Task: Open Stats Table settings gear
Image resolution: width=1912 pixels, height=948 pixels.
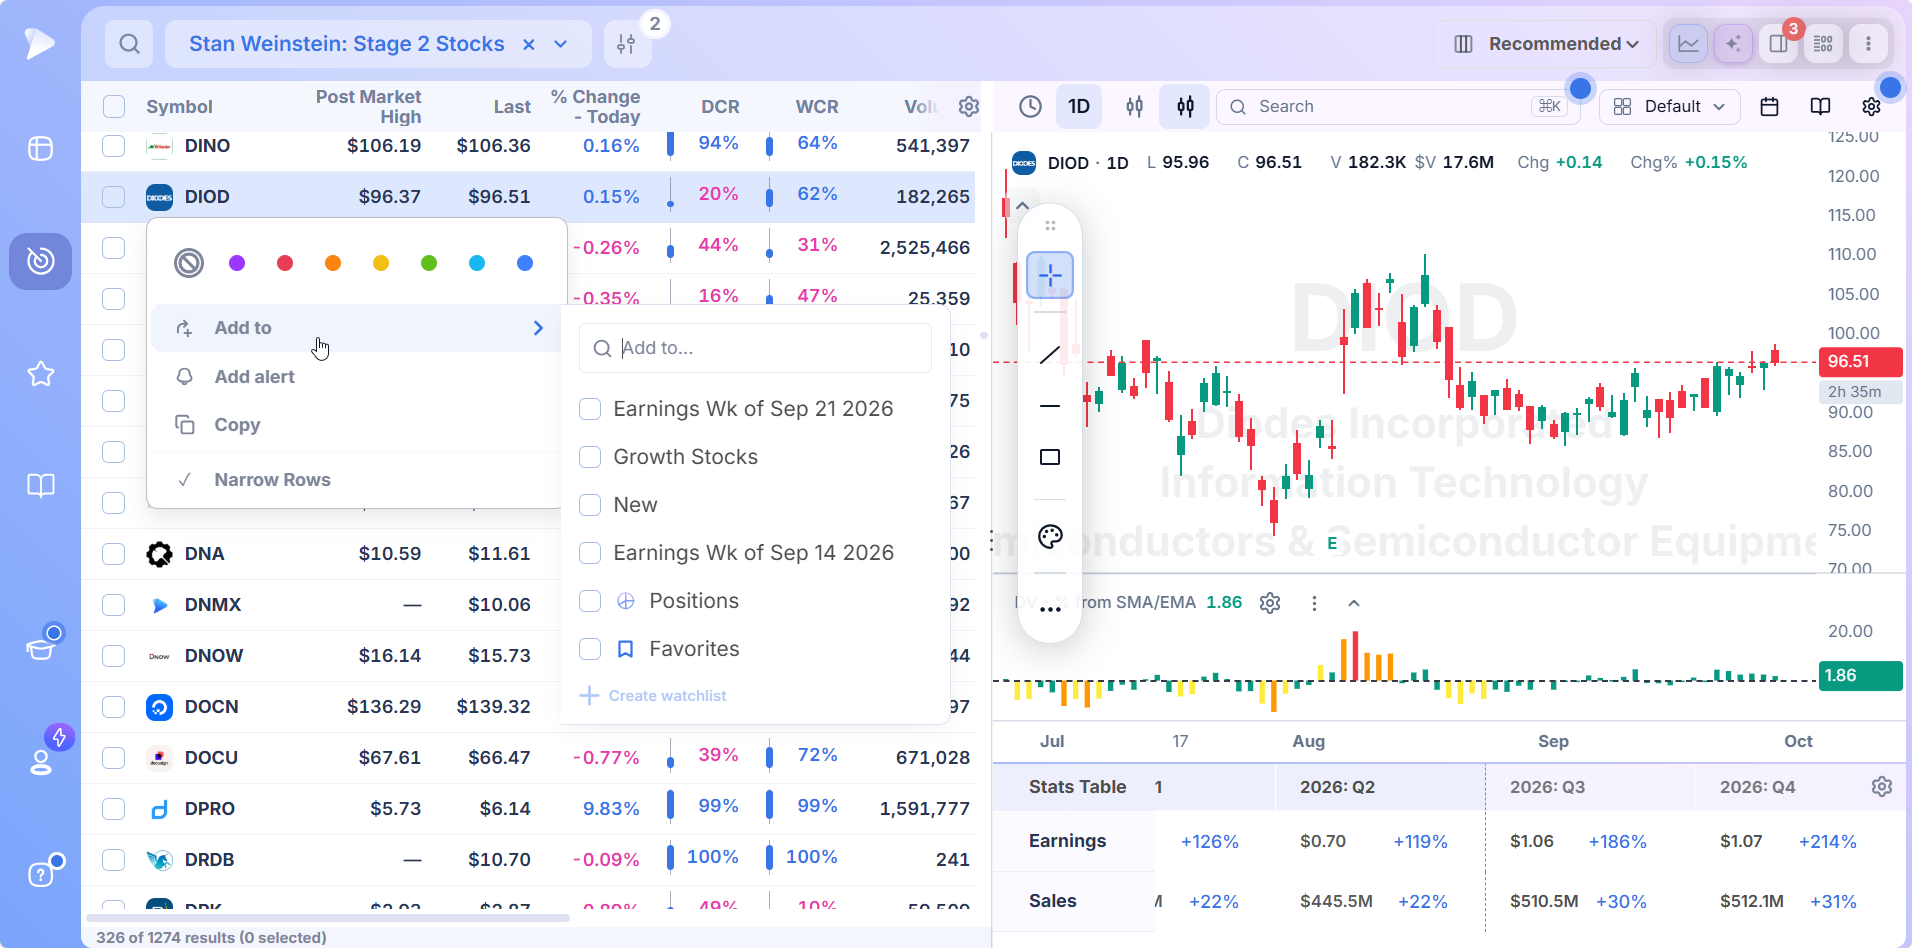Action: point(1882,787)
